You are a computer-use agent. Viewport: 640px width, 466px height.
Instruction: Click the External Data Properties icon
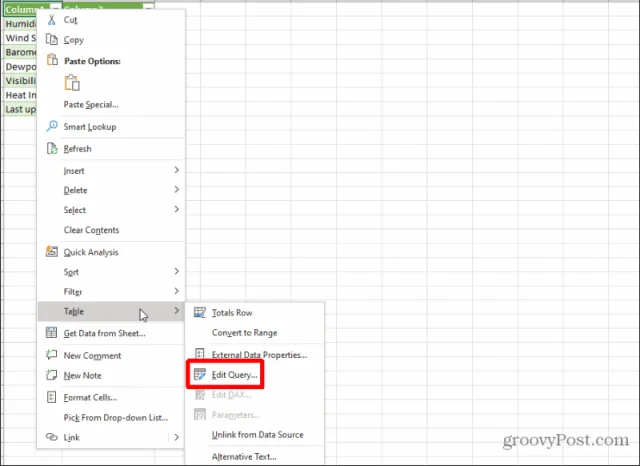(200, 353)
